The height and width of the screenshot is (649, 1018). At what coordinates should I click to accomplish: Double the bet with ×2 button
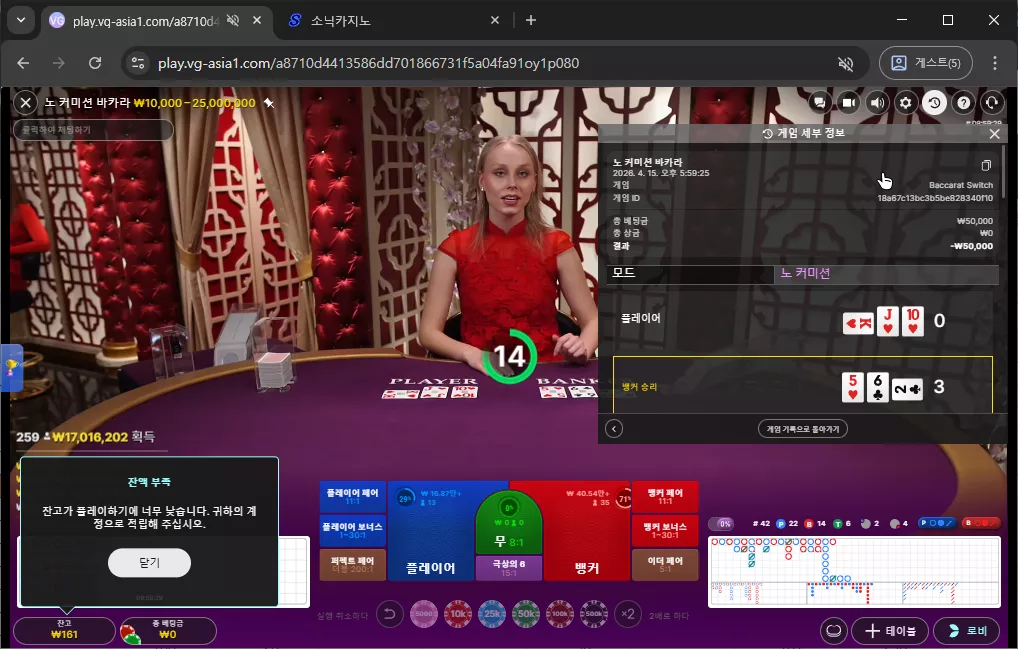point(628,614)
